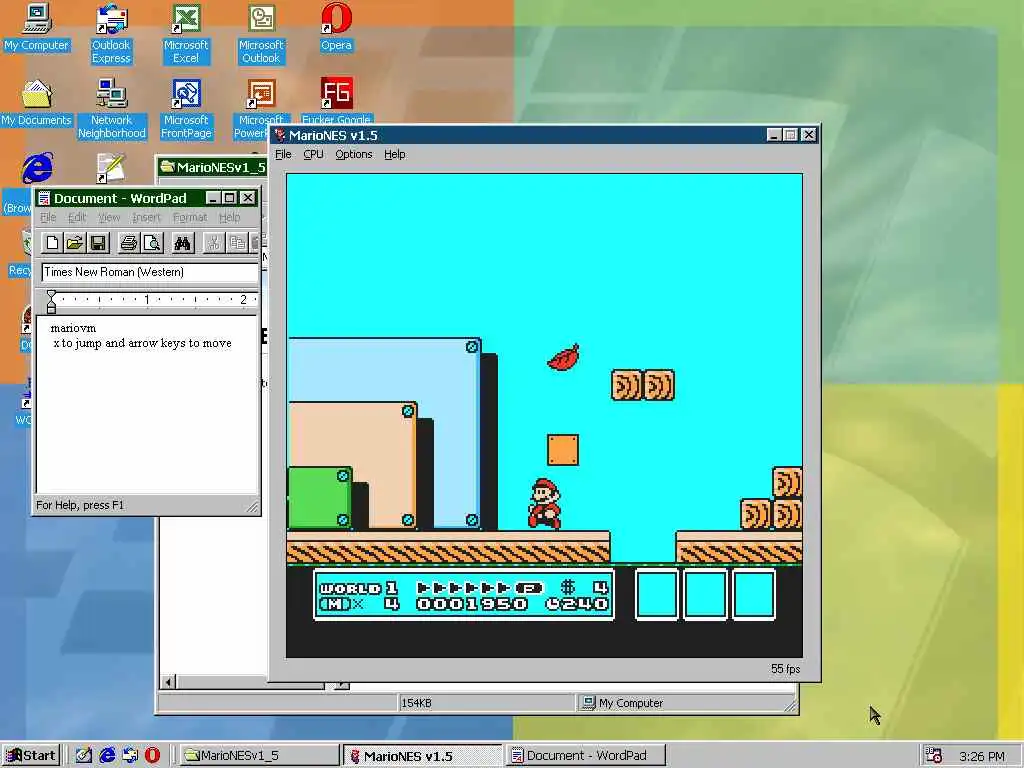This screenshot has width=1024, height=768.
Task: Click the New document icon in WordPad
Action: tap(52, 244)
